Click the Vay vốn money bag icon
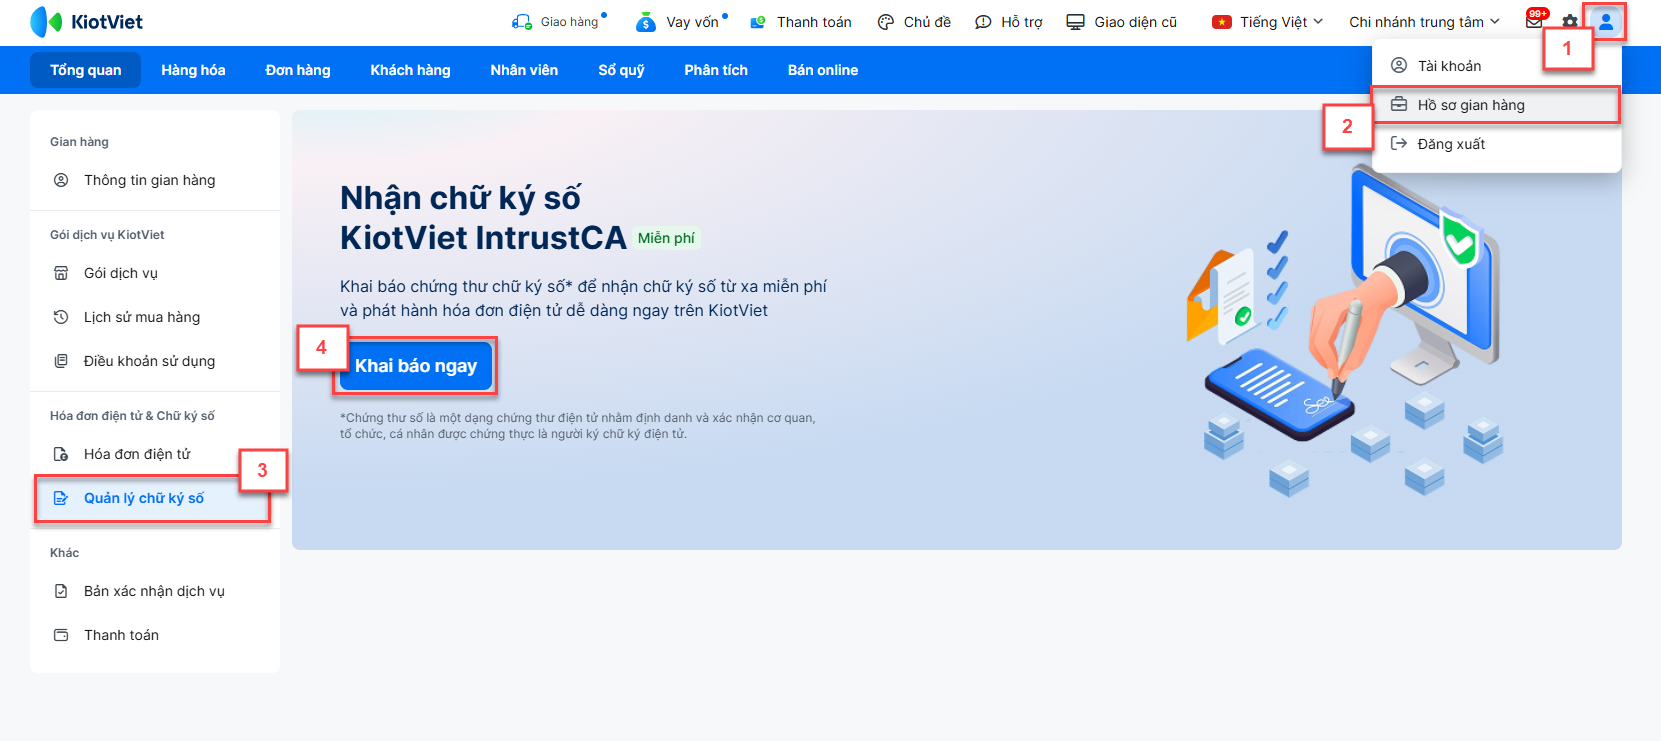Viewport: 1661px width, 741px height. [646, 22]
